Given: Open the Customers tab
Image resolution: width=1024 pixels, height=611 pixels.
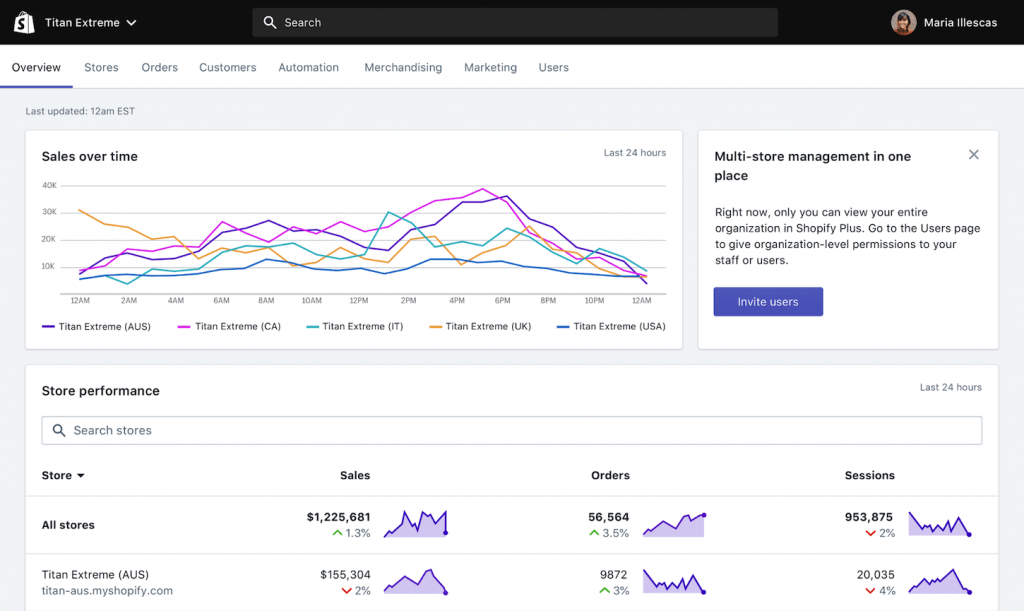Looking at the screenshot, I should point(227,67).
